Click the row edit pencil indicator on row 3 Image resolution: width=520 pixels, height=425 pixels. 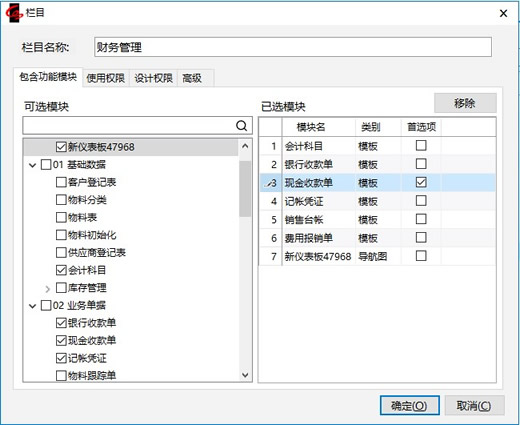268,183
